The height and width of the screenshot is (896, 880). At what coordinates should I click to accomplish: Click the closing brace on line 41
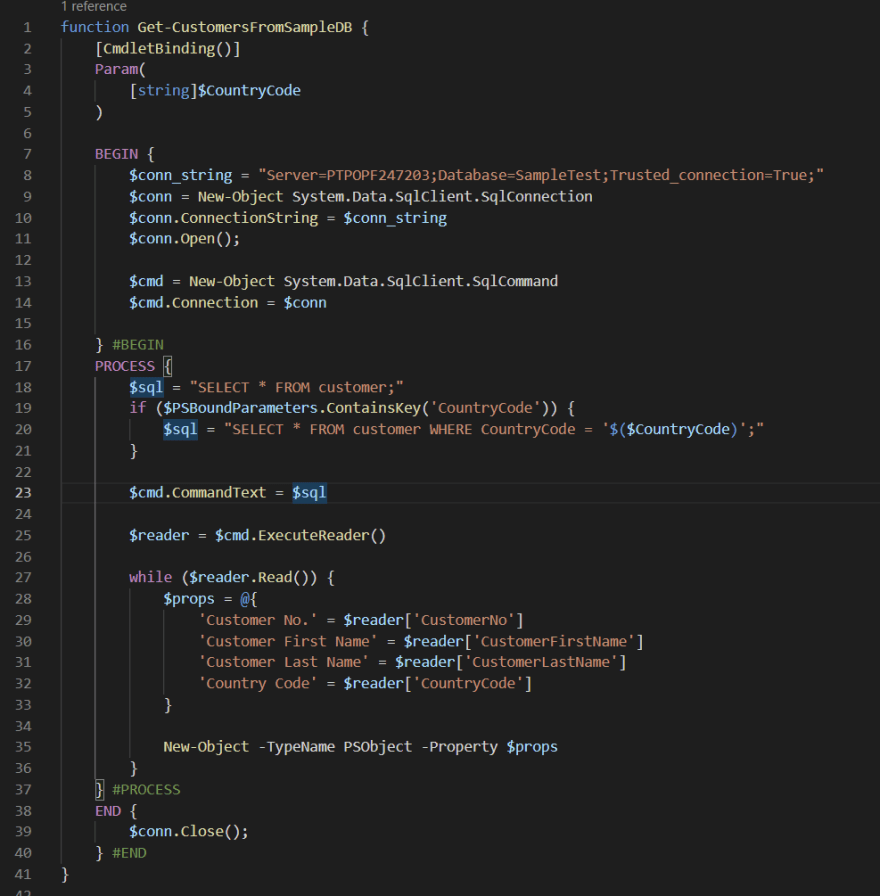point(65,874)
